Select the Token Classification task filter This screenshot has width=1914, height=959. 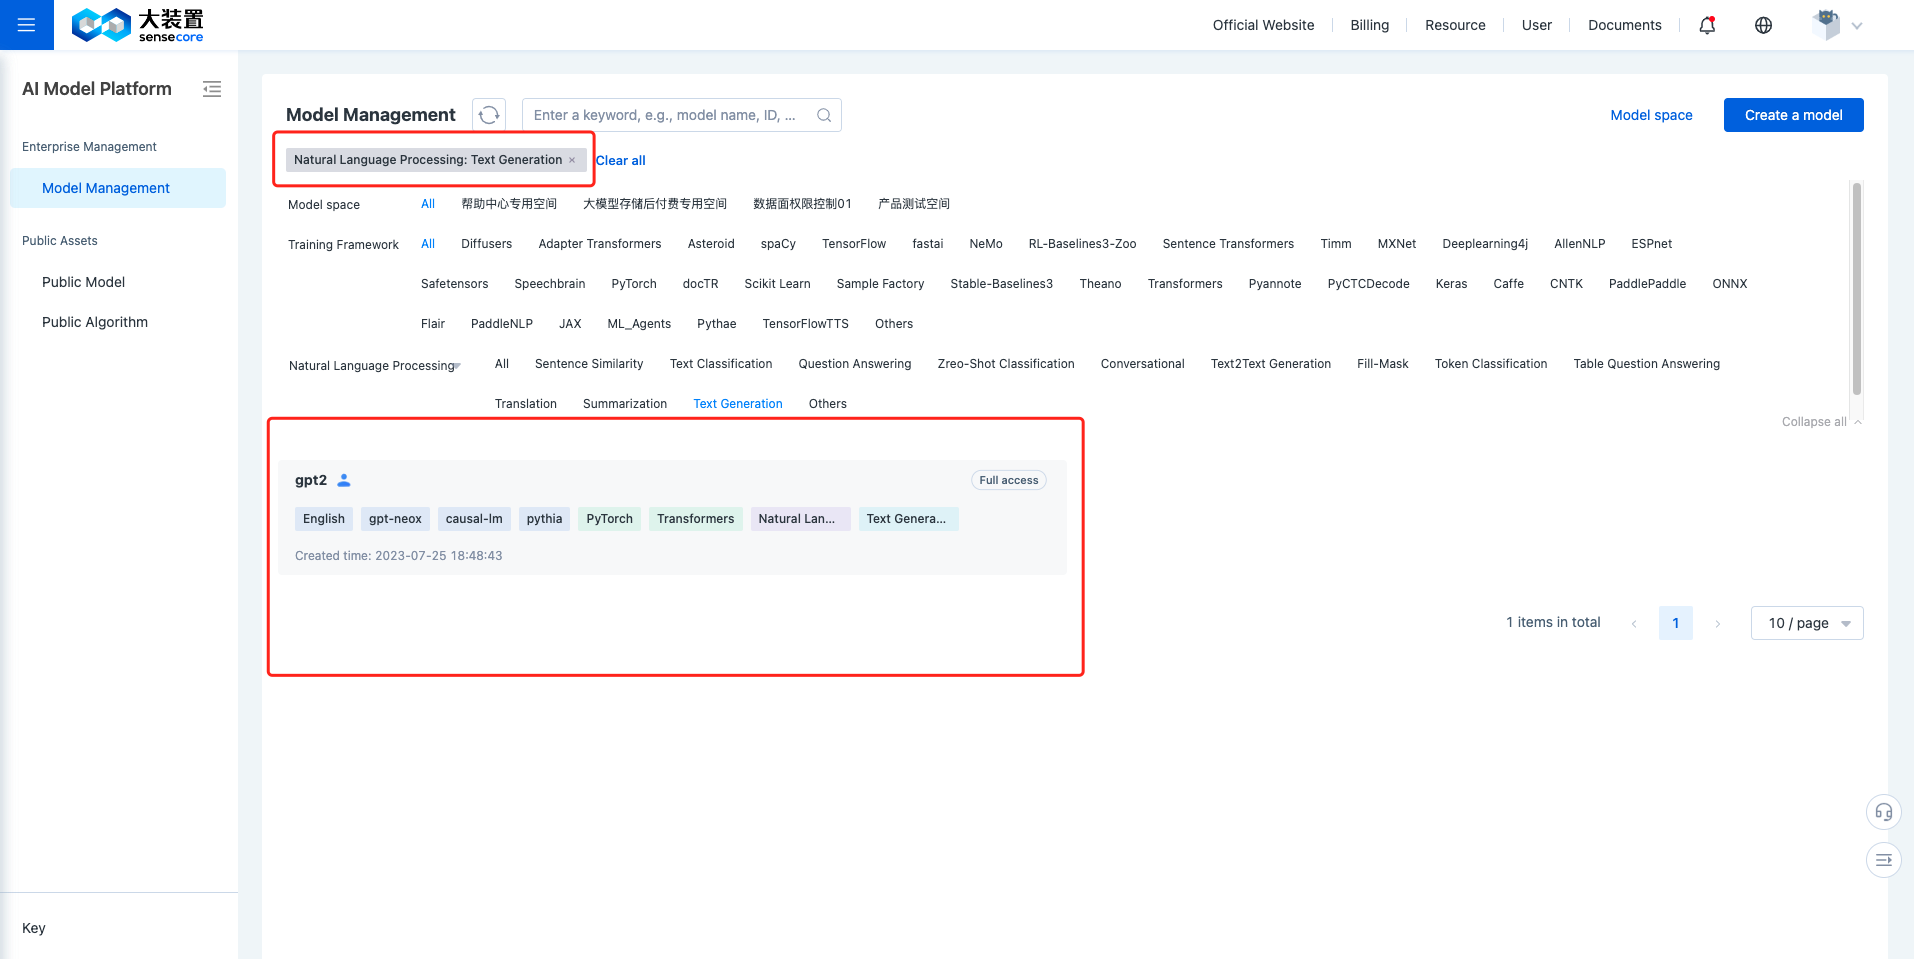(1490, 364)
